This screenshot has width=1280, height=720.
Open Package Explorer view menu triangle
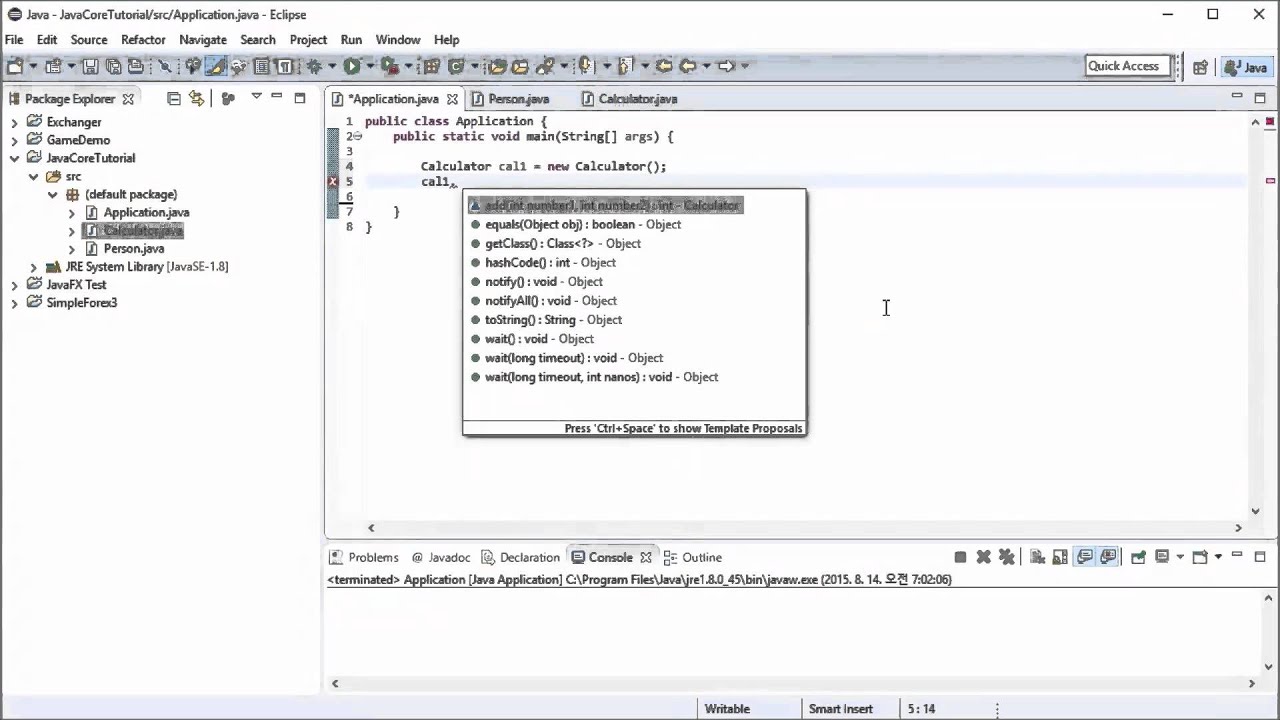point(256,96)
